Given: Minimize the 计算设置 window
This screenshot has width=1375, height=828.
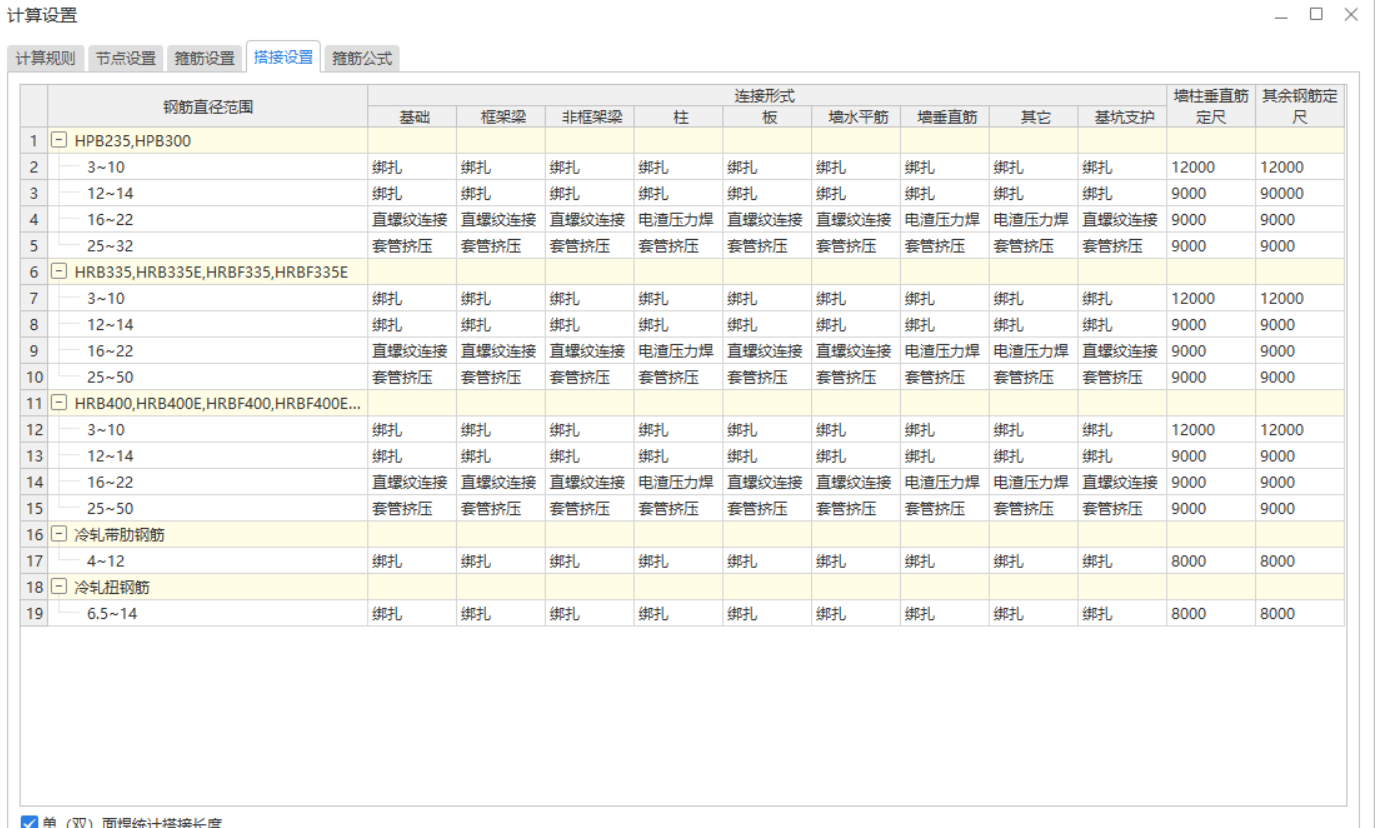Looking at the screenshot, I should [x=1282, y=16].
